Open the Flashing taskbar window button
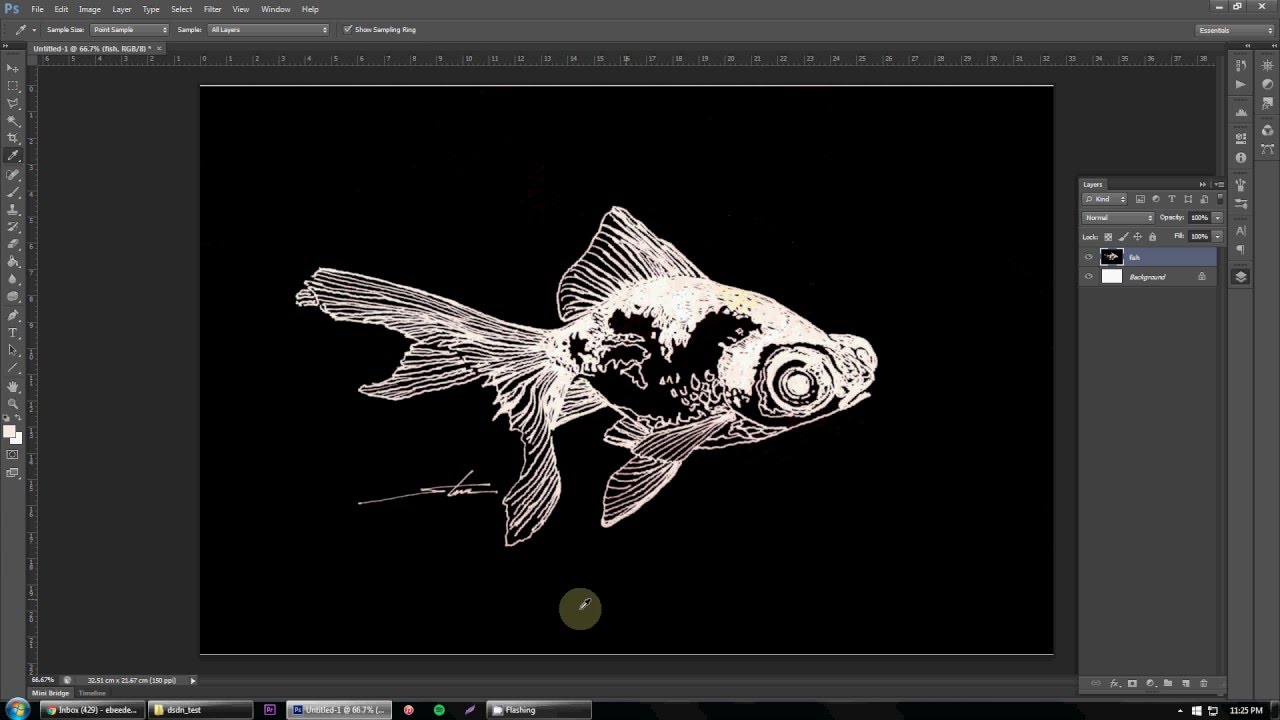Image resolution: width=1280 pixels, height=720 pixels. click(539, 710)
